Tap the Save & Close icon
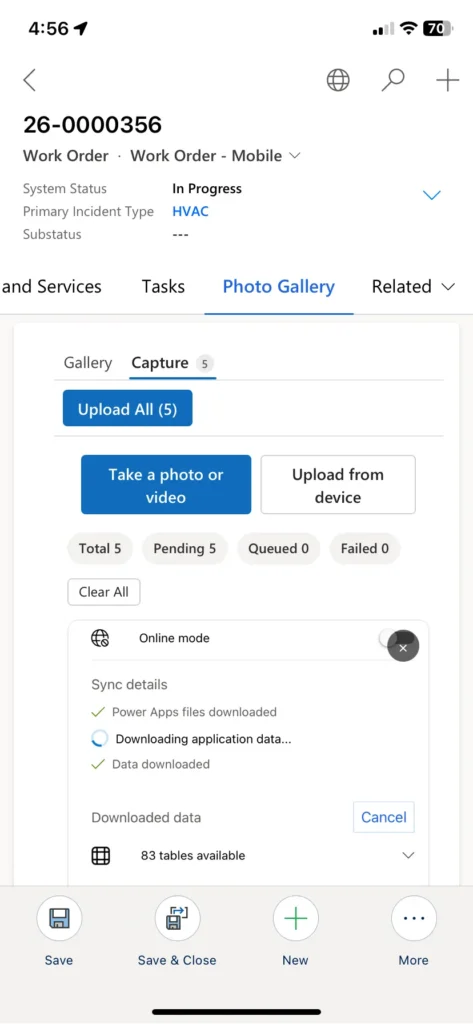The width and height of the screenshot is (473, 1024). coord(177,918)
